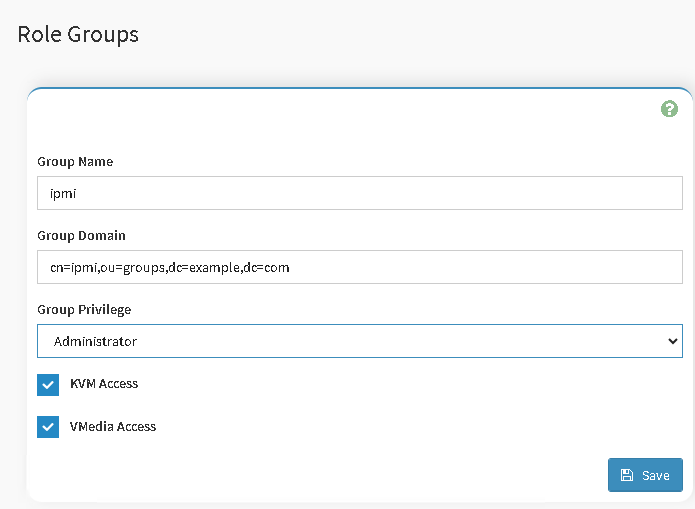Open the Group Privilege dropdown

click(x=360, y=341)
